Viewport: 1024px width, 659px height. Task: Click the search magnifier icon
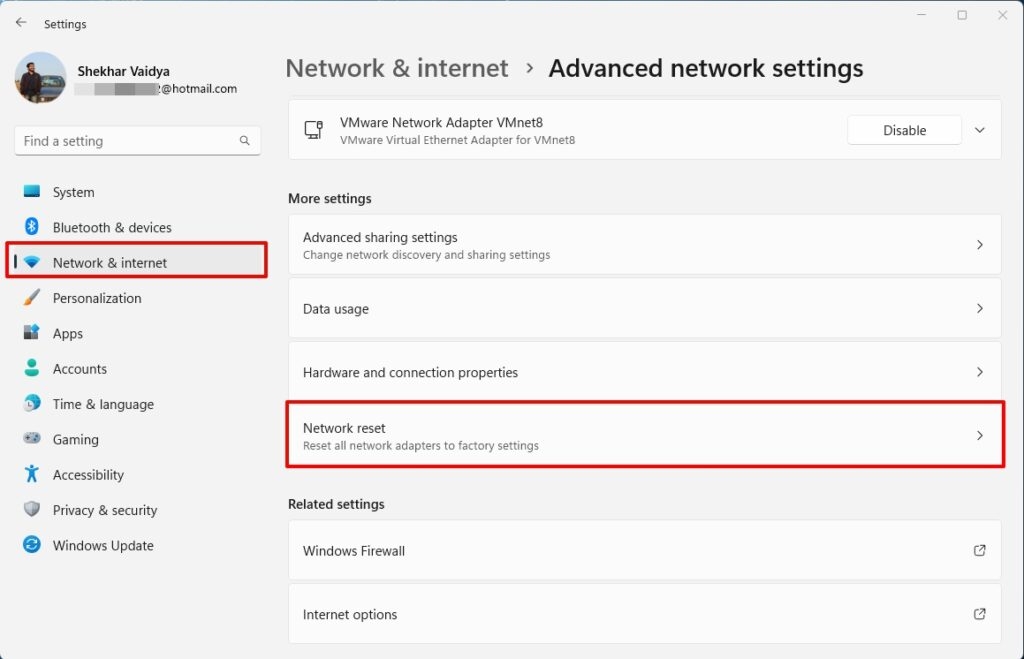click(244, 140)
